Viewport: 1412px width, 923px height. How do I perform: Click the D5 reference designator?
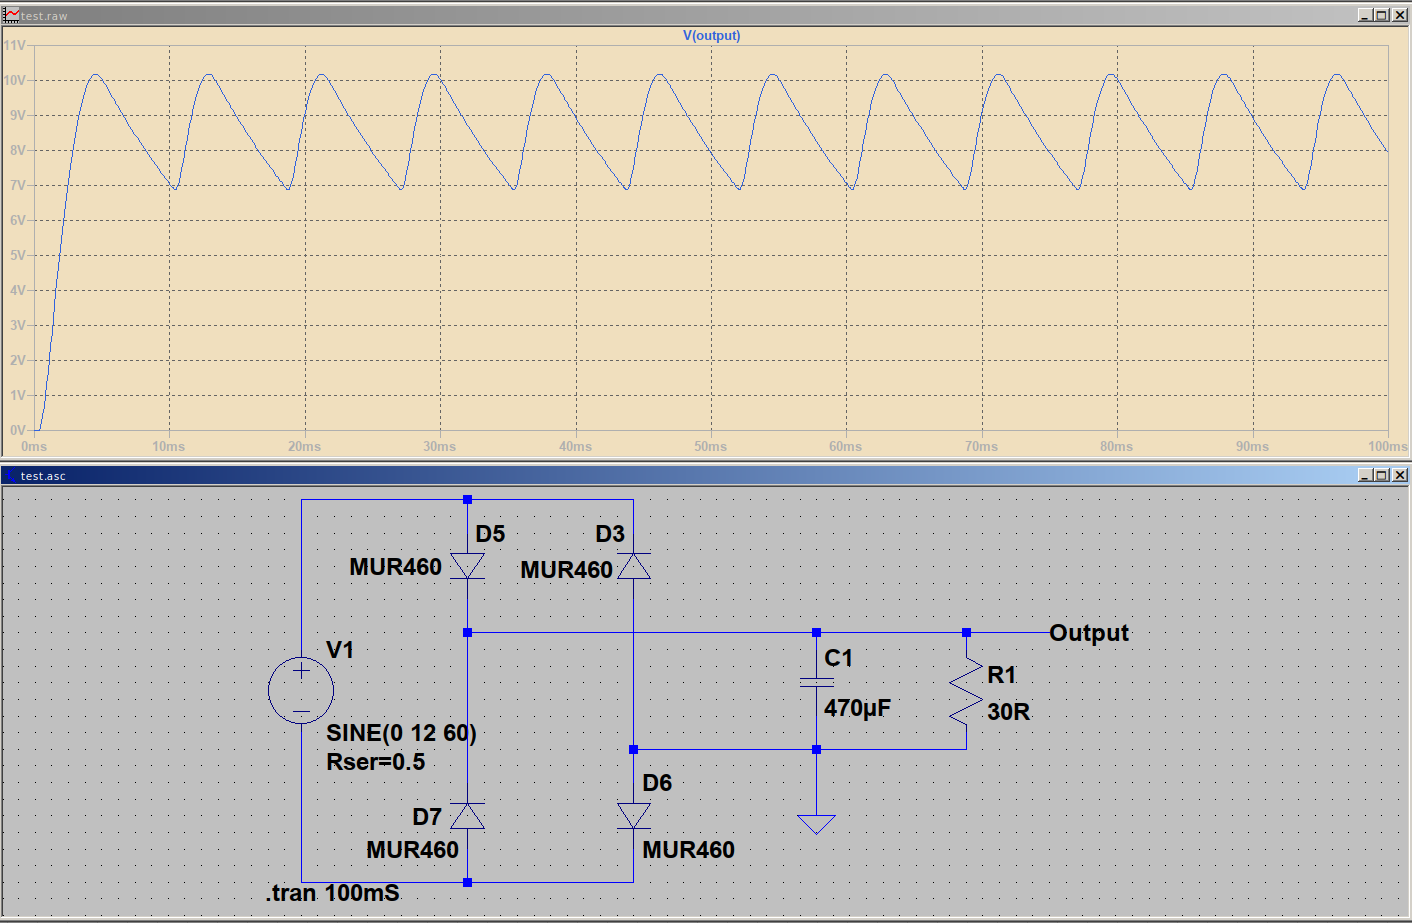(490, 534)
